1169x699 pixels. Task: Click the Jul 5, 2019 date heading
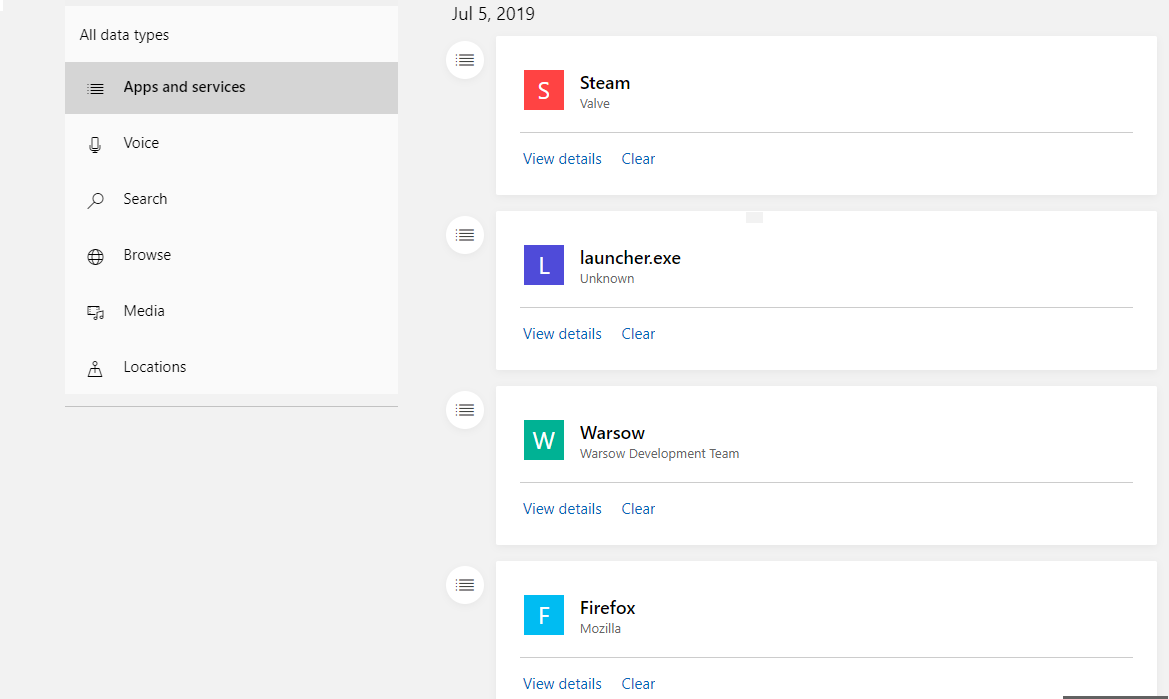tap(493, 14)
